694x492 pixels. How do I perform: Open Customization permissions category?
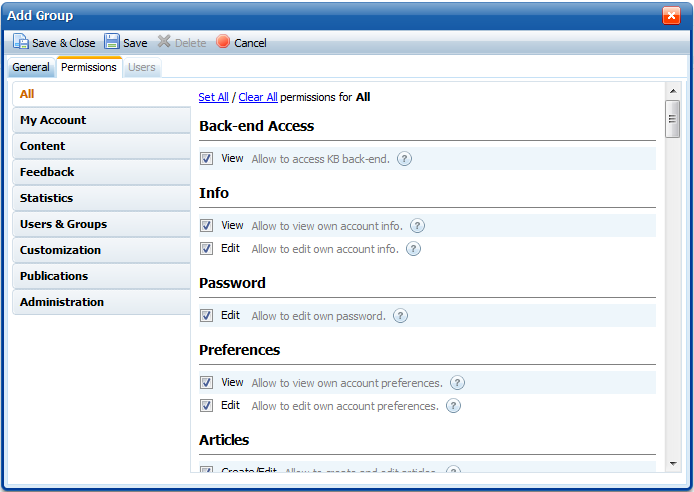(x=101, y=250)
